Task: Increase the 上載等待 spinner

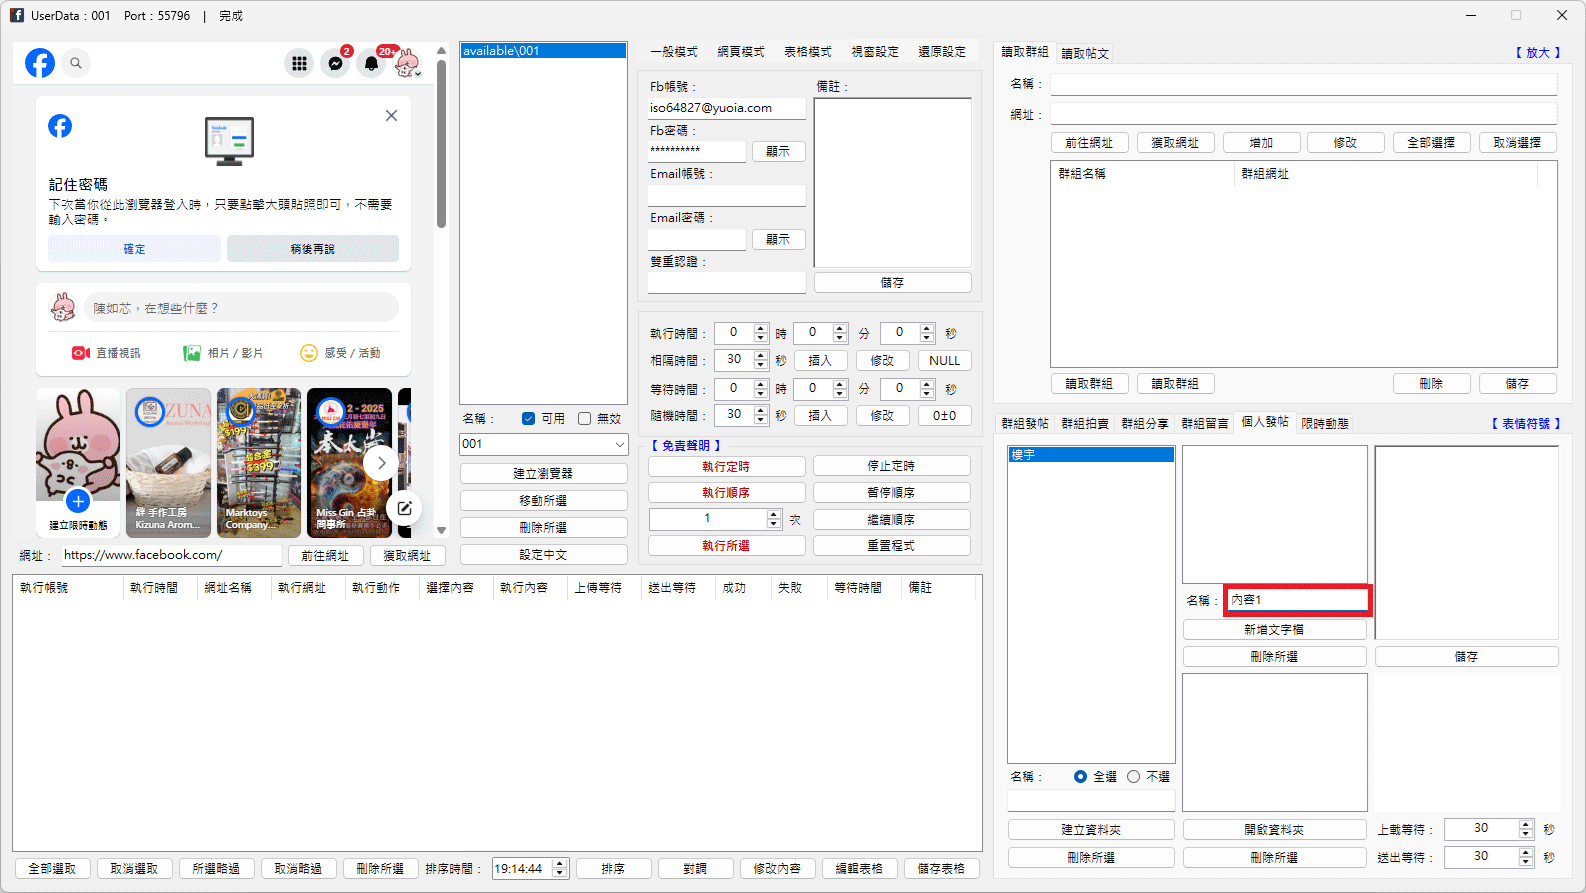Action: (1526, 824)
